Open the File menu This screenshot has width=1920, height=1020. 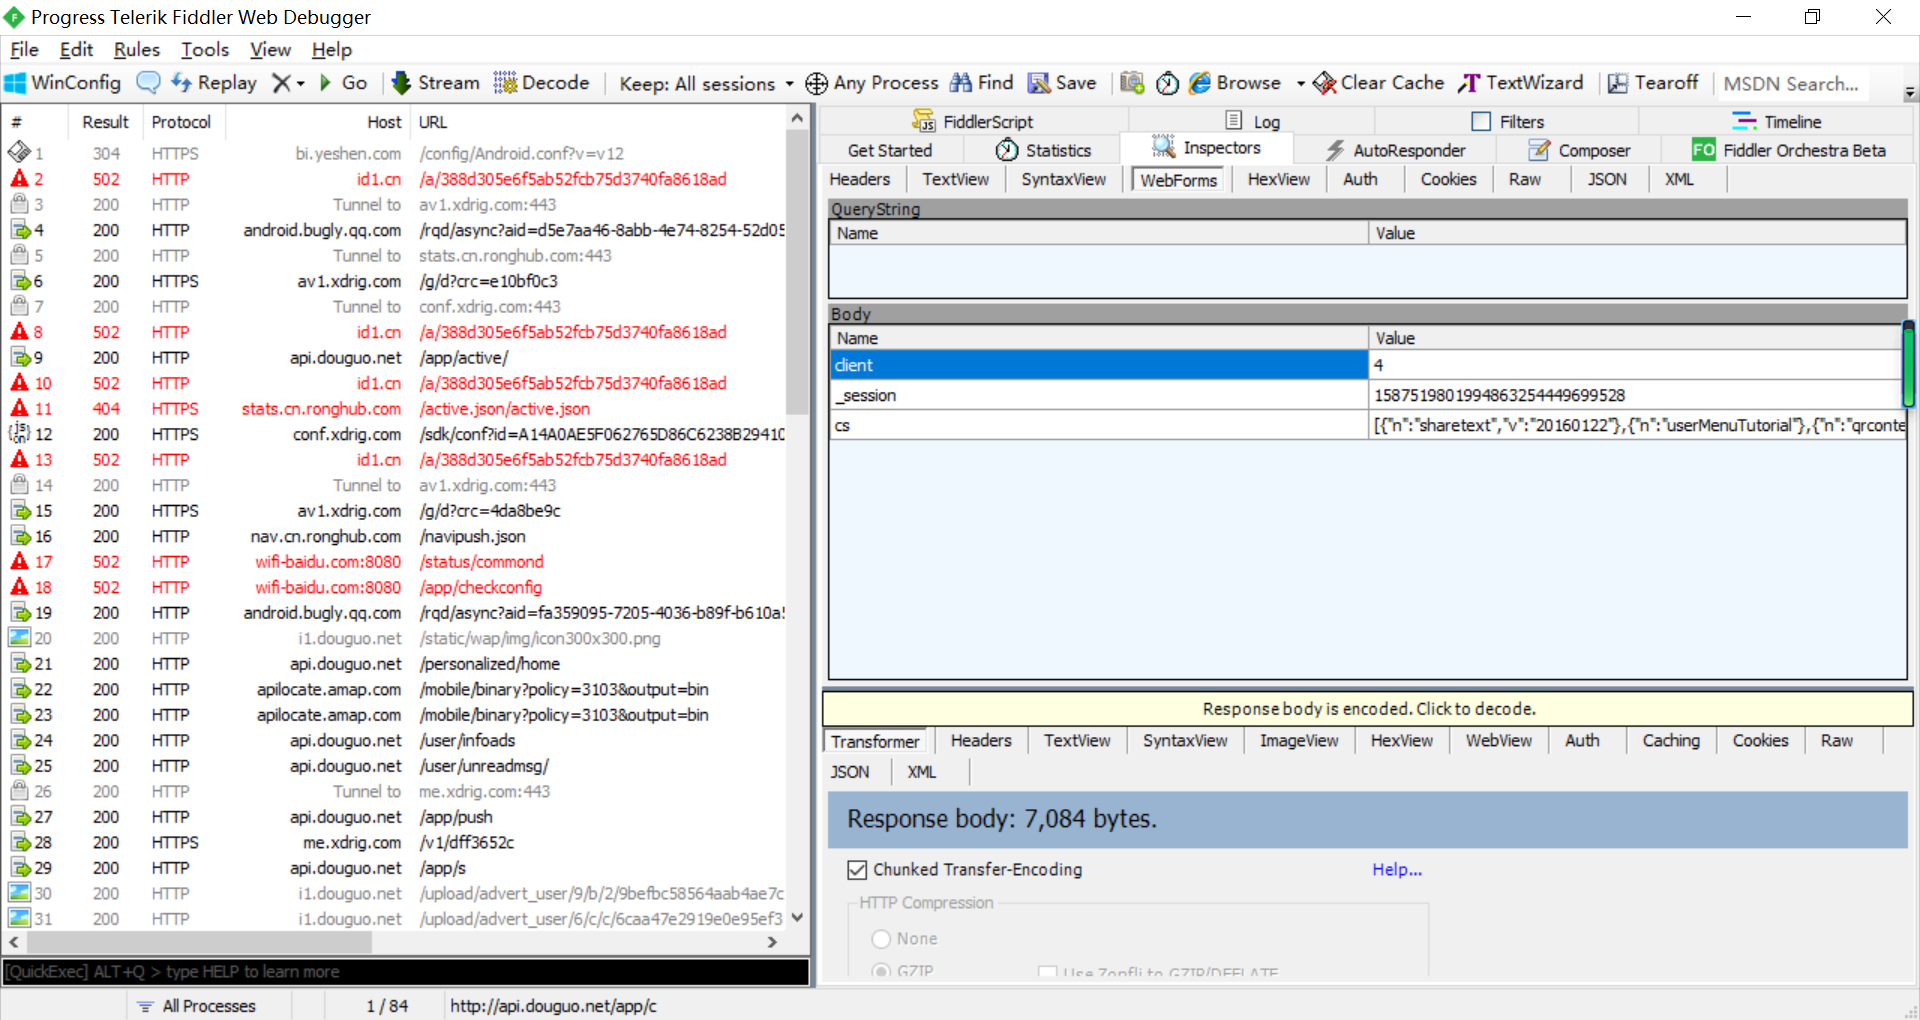[24, 49]
